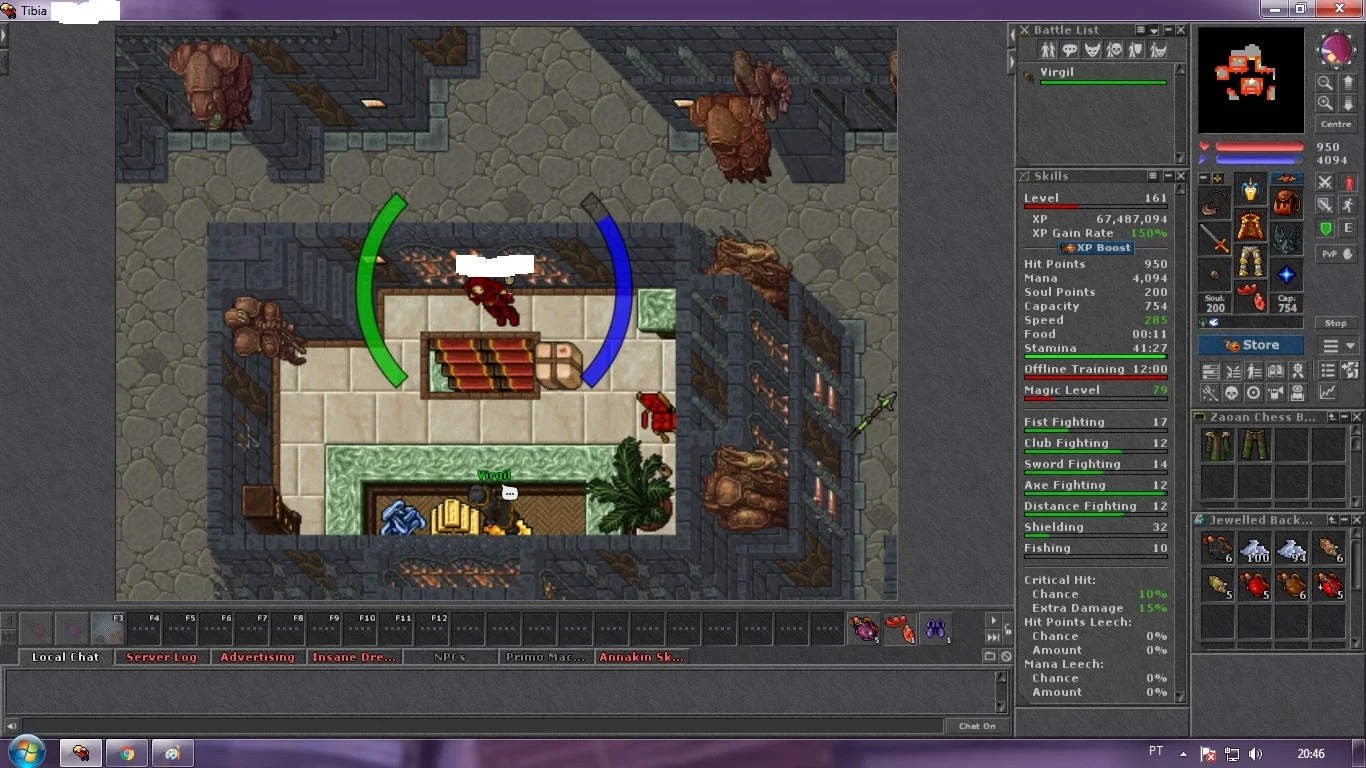Click the minimap compass rose
This screenshot has height=768, width=1366.
pos(1336,49)
